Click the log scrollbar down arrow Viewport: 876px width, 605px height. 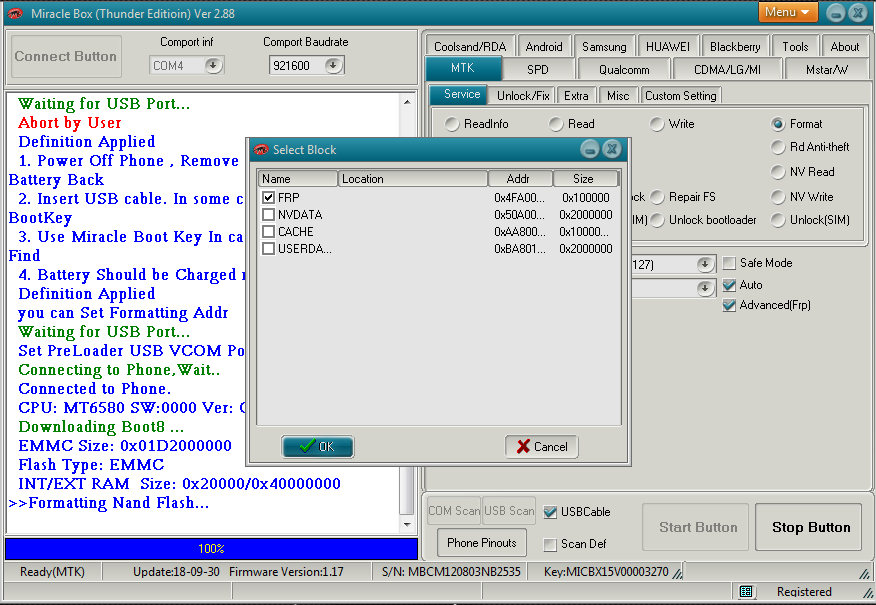click(x=407, y=525)
